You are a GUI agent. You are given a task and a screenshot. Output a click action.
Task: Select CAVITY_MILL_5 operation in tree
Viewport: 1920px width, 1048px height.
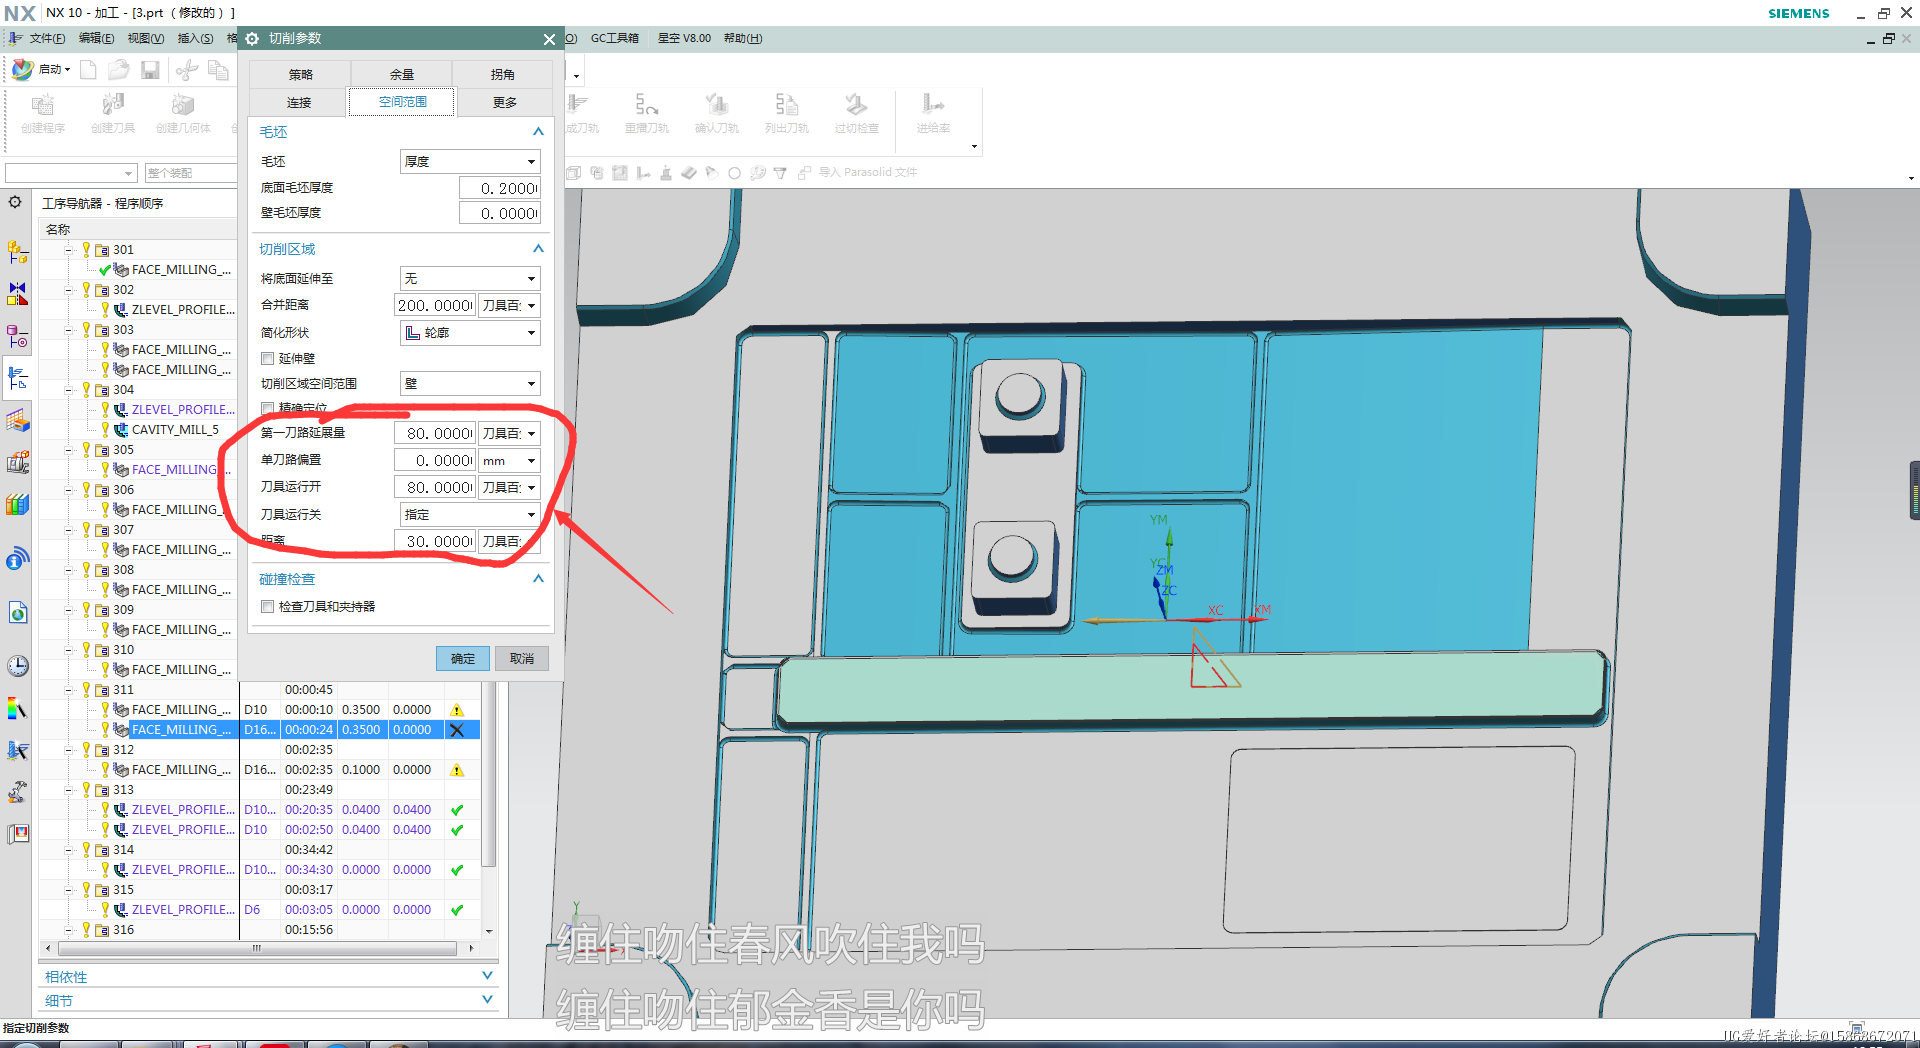pos(175,429)
